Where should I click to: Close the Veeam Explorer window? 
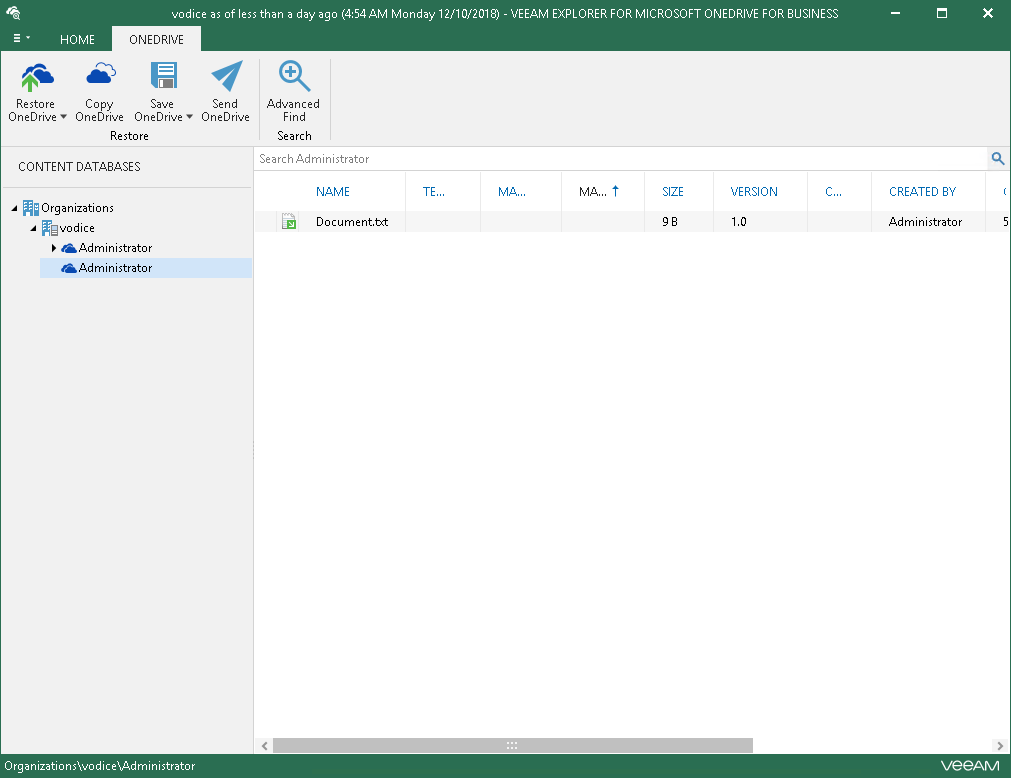coord(988,13)
